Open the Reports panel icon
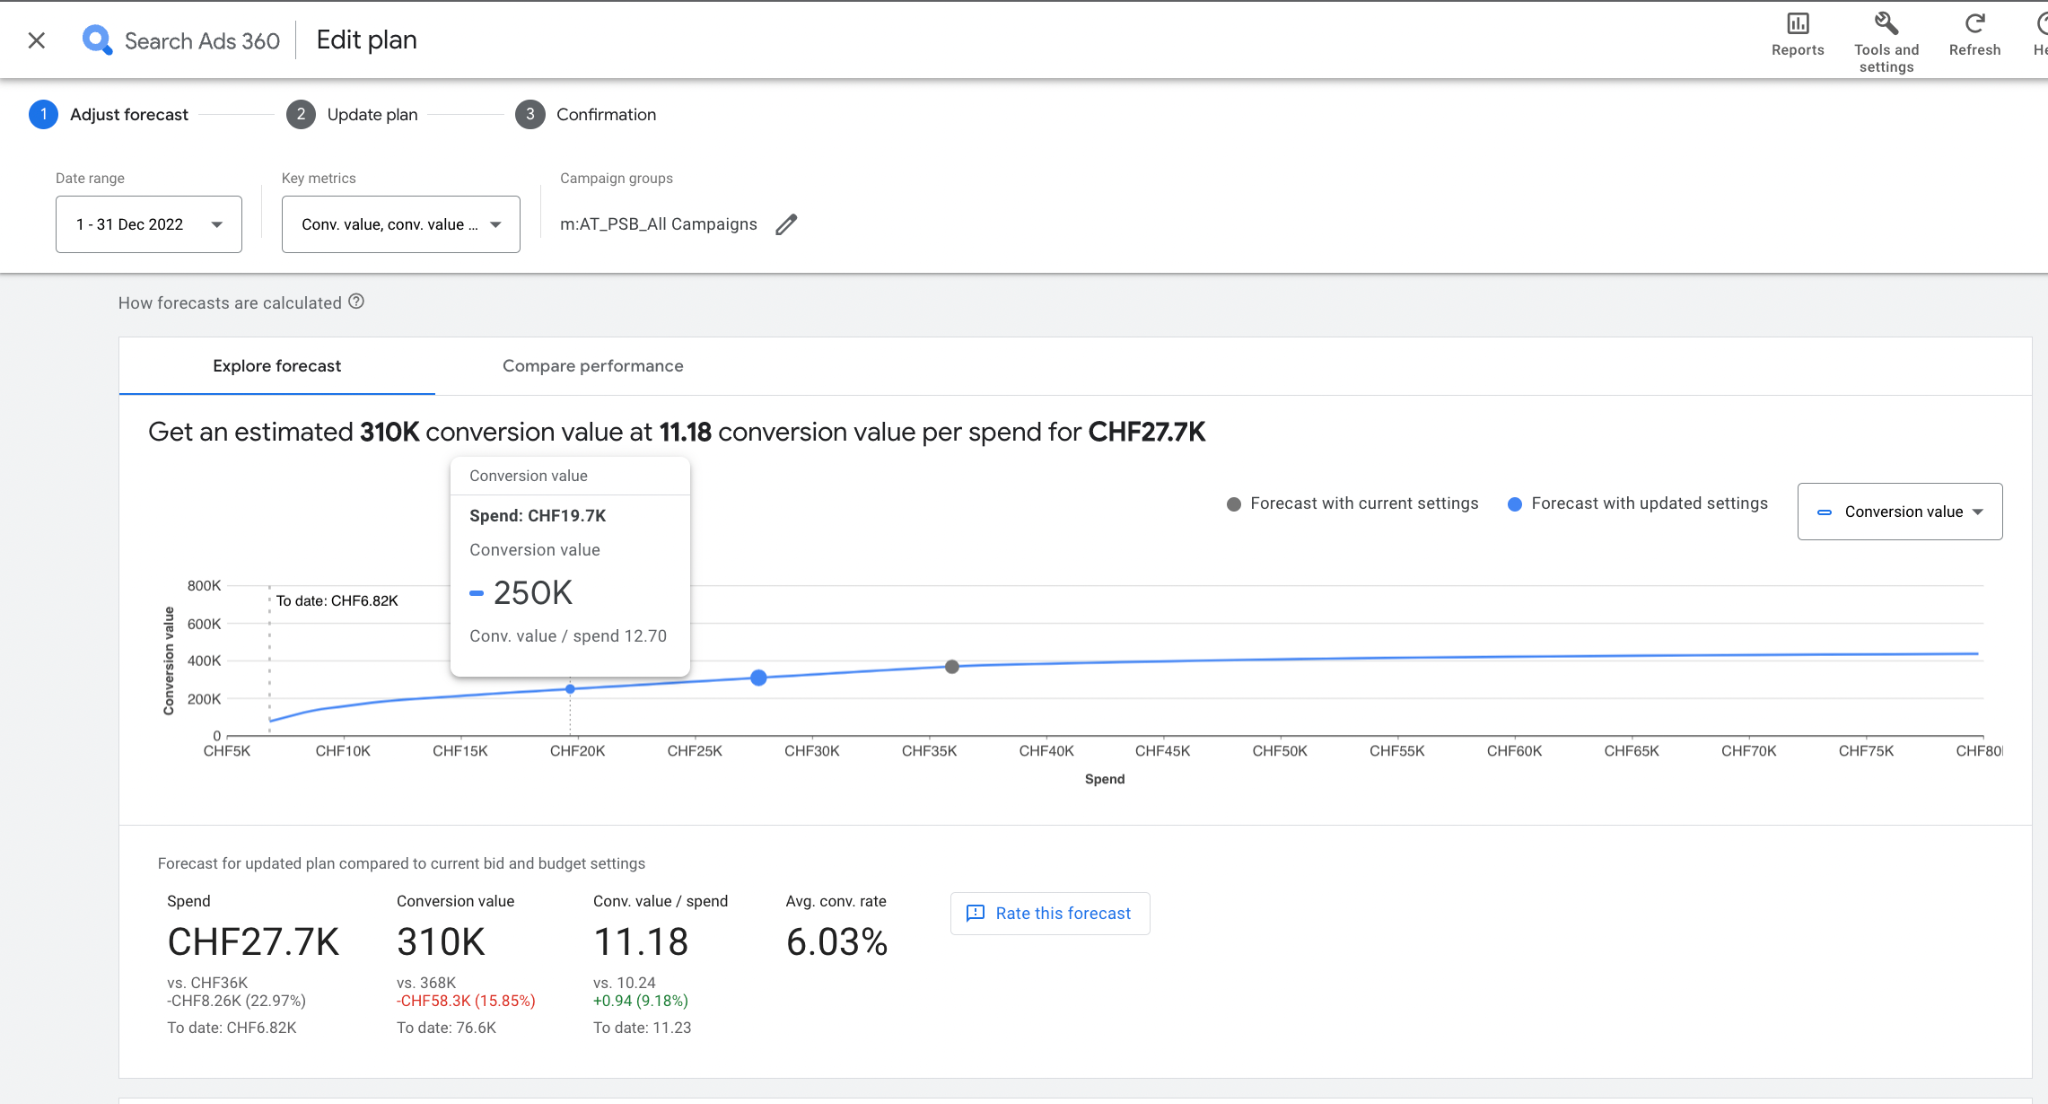The image size is (2048, 1104). 1797,22
